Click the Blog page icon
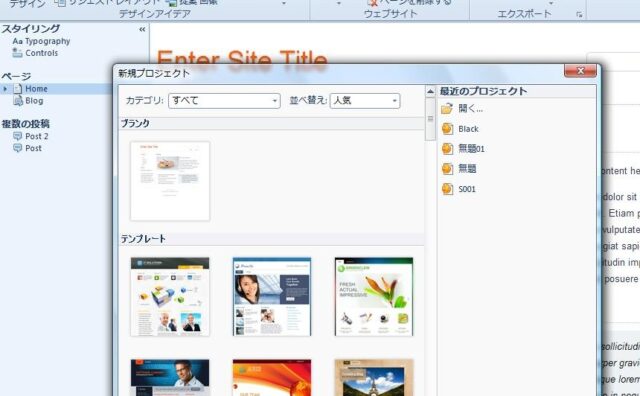 coord(18,100)
